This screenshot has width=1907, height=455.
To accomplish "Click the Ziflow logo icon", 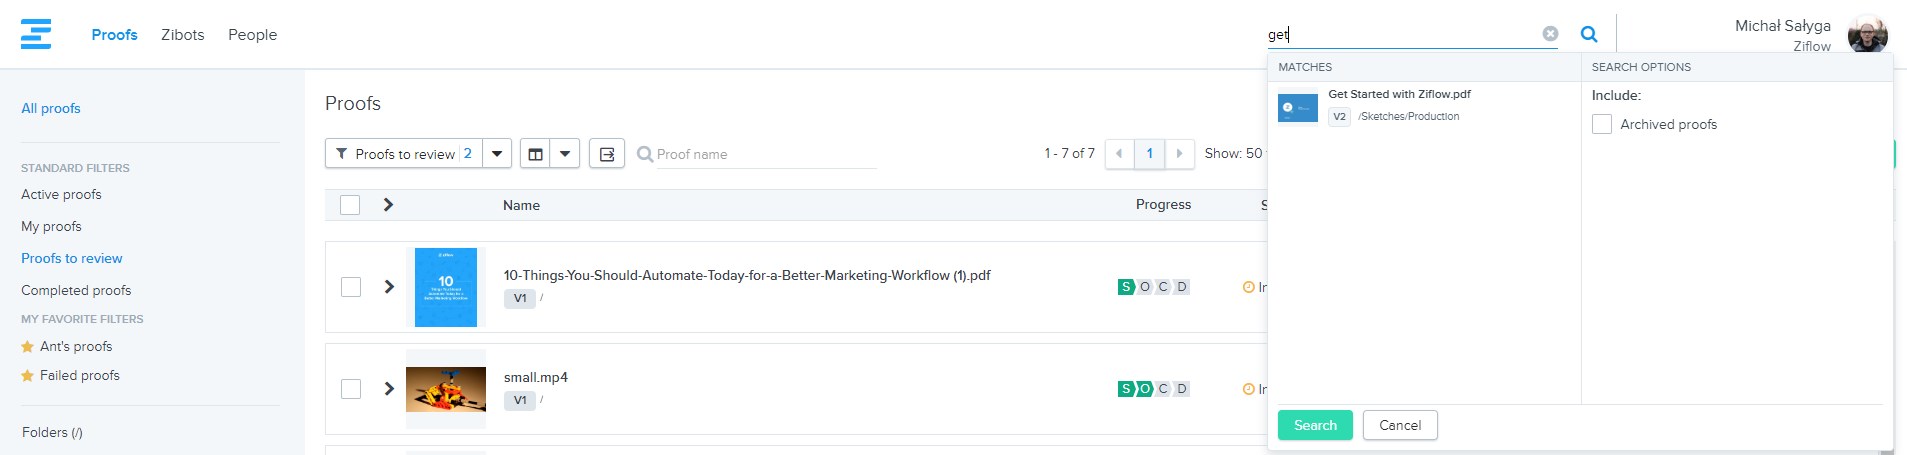I will click(36, 34).
